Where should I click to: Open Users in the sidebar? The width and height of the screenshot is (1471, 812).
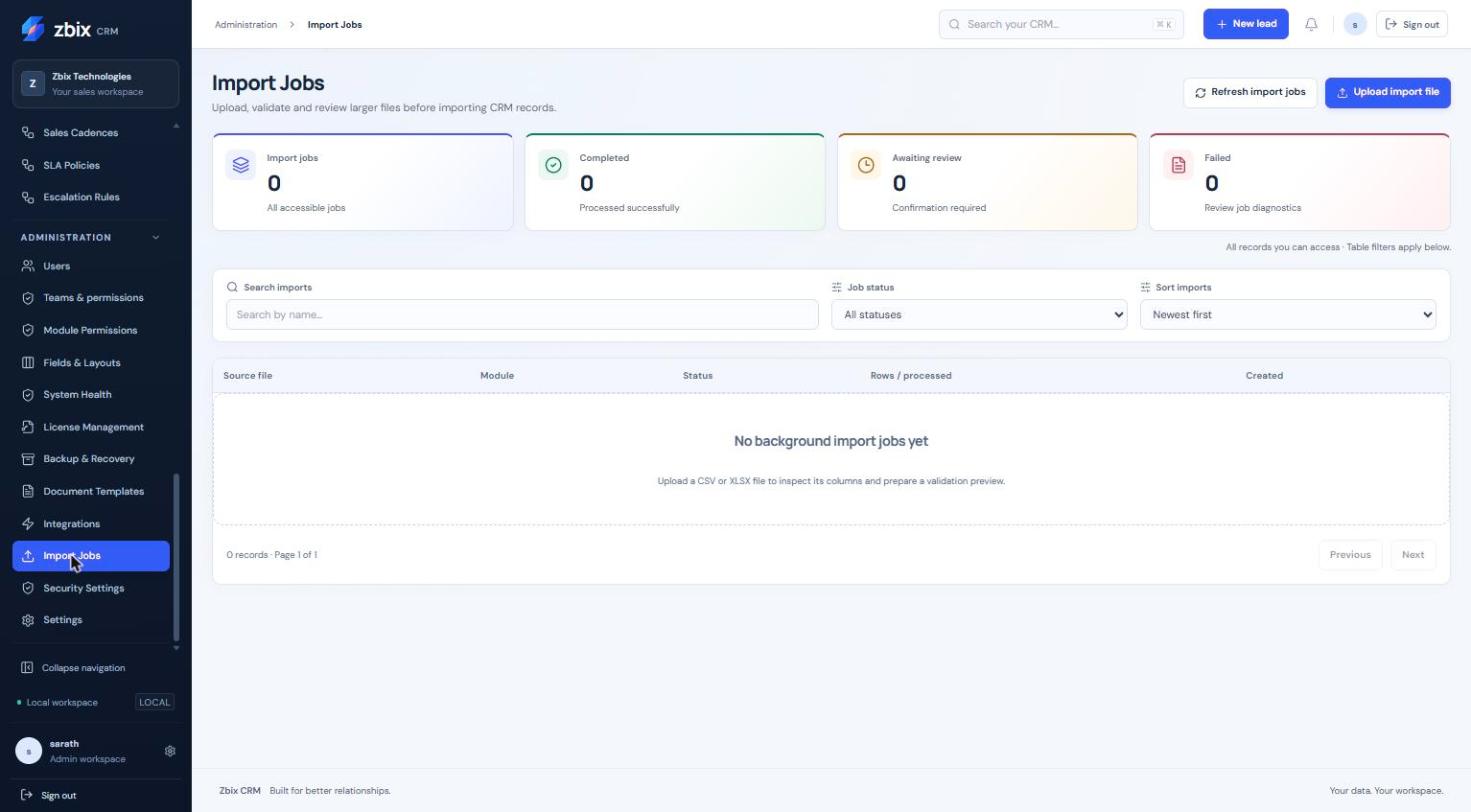click(91, 266)
